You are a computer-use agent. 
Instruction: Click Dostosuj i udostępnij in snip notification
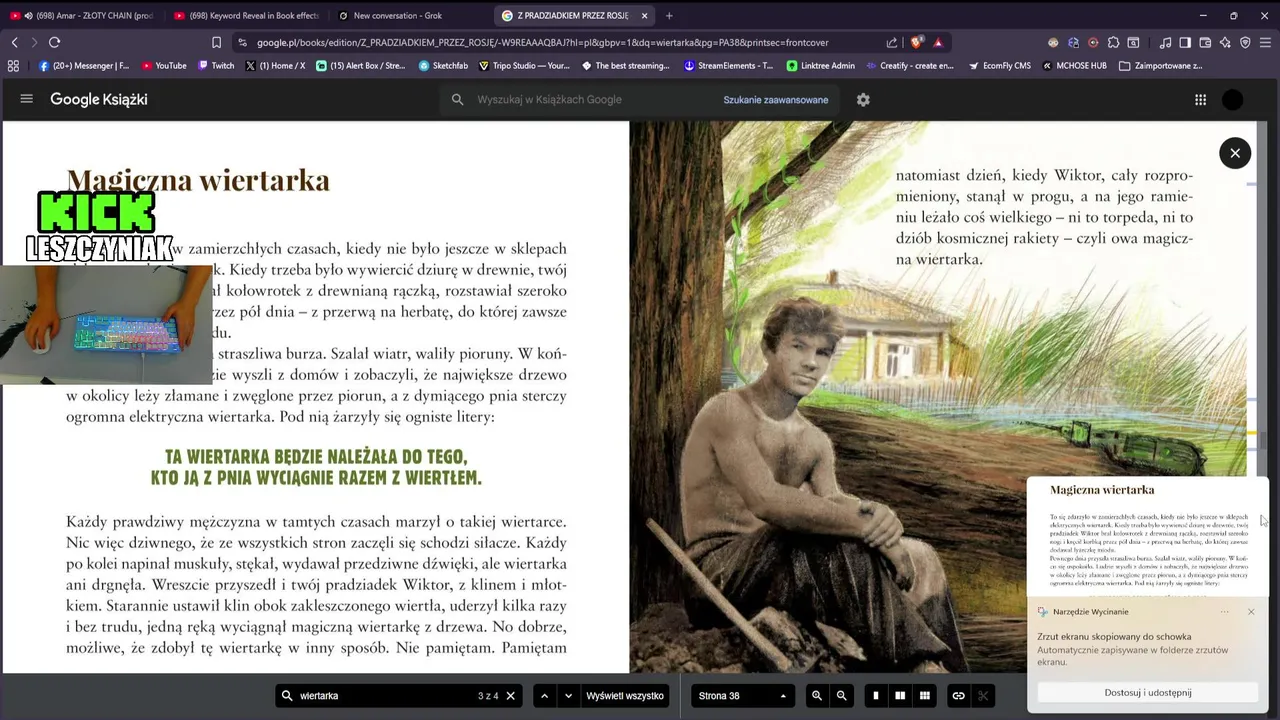coord(1147,692)
